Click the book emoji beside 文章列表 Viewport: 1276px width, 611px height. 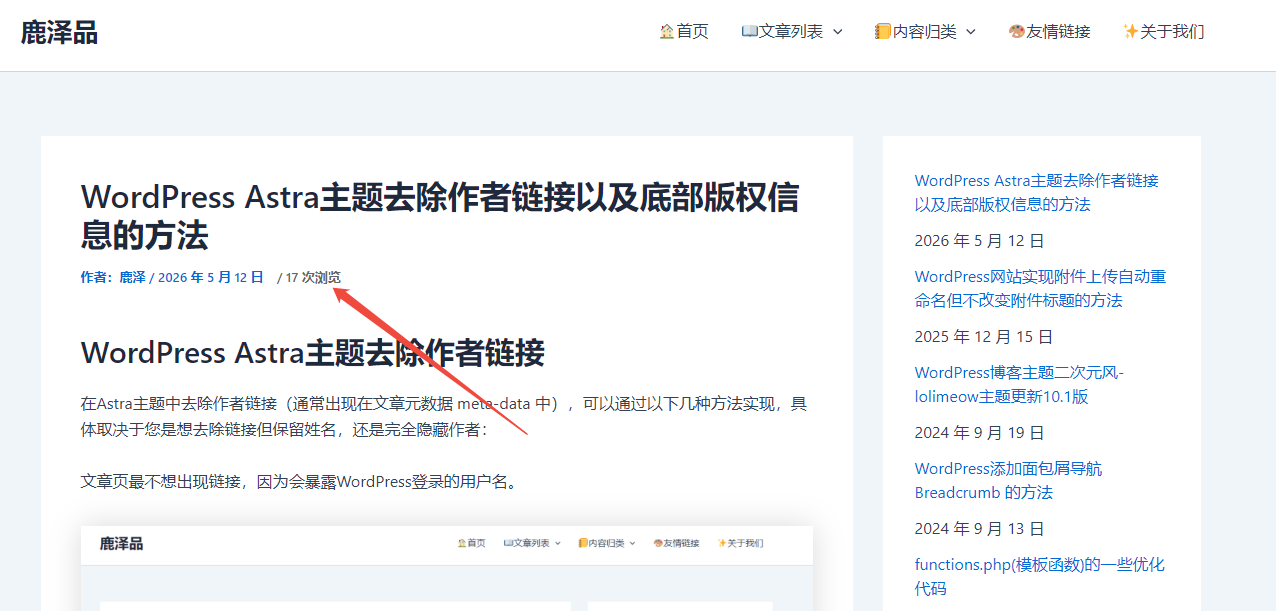pos(749,32)
